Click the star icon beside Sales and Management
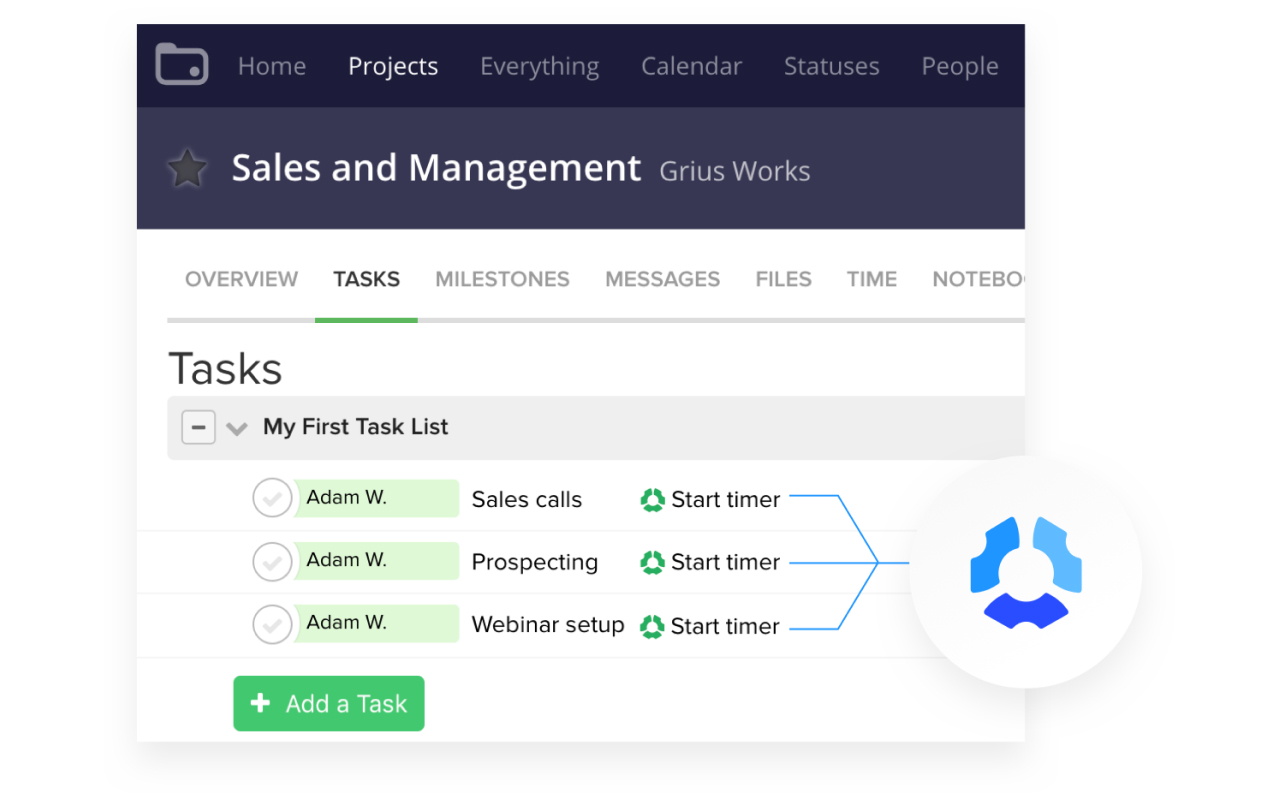This screenshot has height=800, width=1280. click(187, 167)
